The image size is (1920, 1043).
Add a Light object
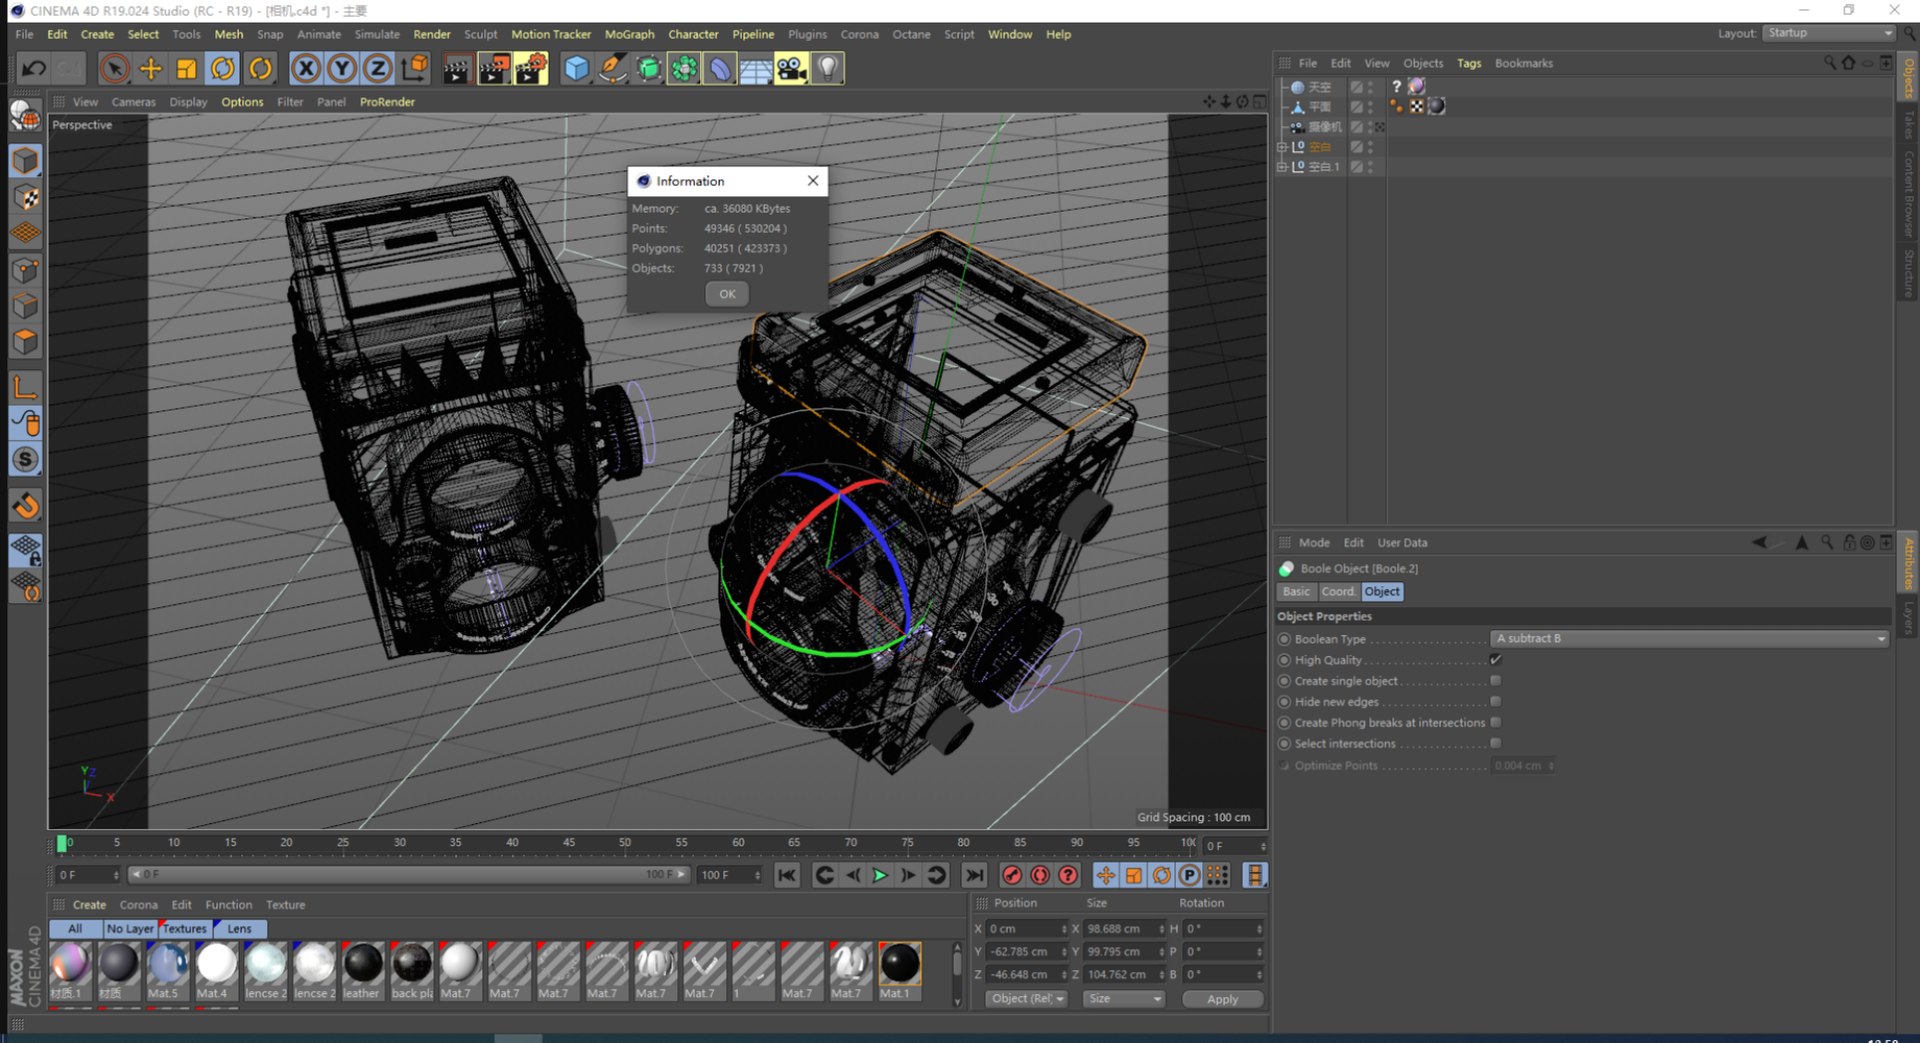coord(827,68)
